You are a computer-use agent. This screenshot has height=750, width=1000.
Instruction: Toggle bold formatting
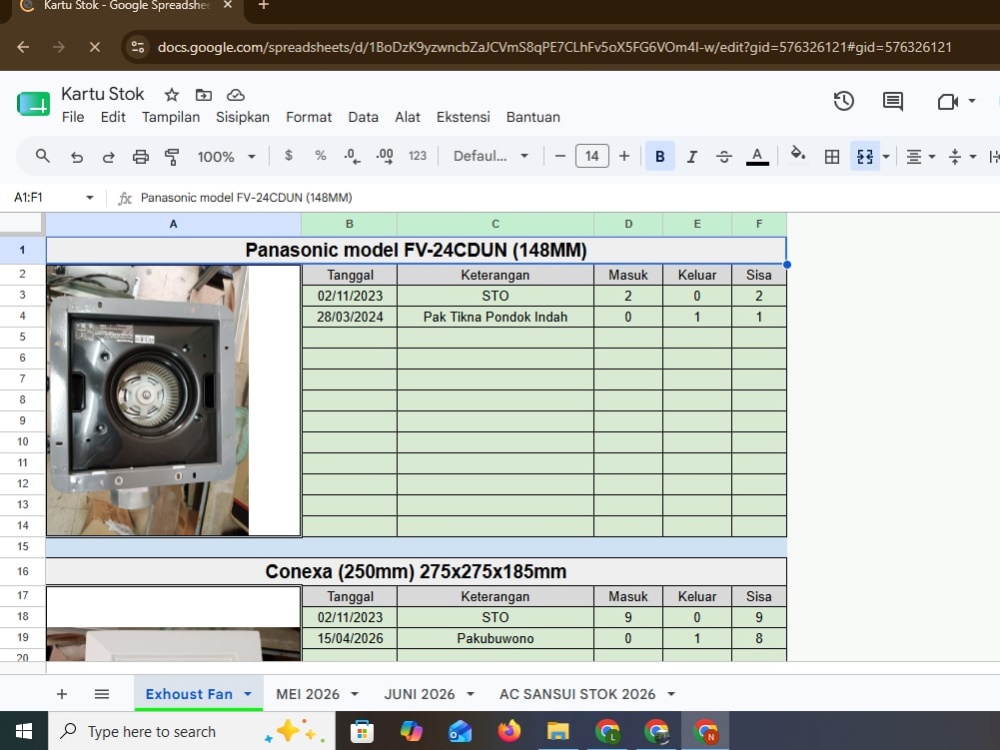pyautogui.click(x=660, y=156)
